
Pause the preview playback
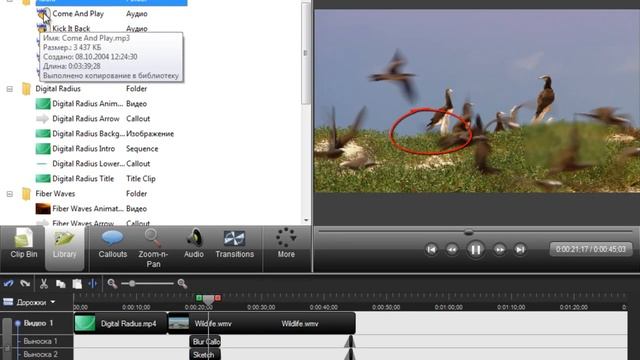476,249
